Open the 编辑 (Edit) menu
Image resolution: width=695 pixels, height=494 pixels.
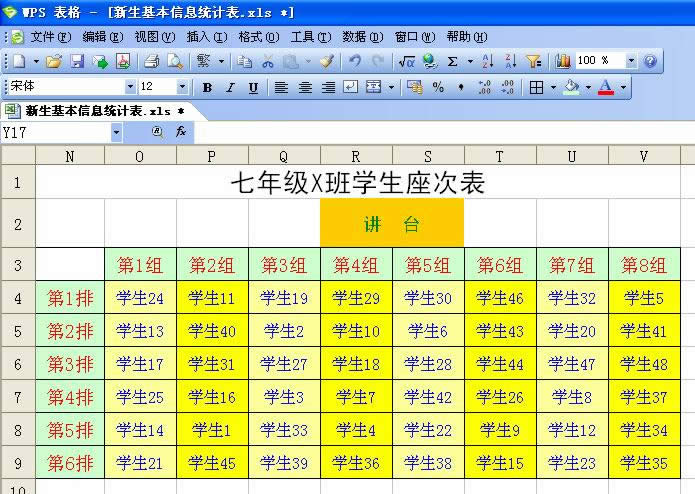(x=103, y=37)
